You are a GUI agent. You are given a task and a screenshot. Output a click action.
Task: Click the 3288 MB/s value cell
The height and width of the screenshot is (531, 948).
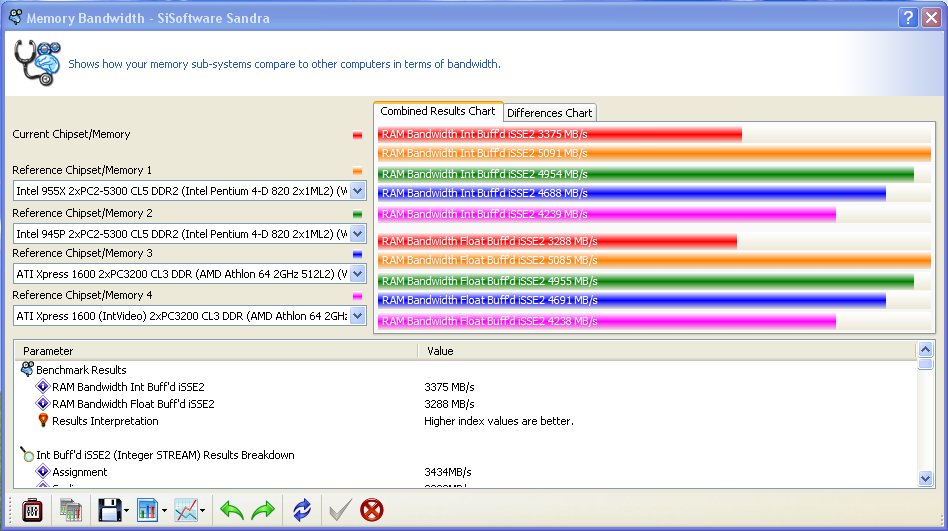pos(449,404)
